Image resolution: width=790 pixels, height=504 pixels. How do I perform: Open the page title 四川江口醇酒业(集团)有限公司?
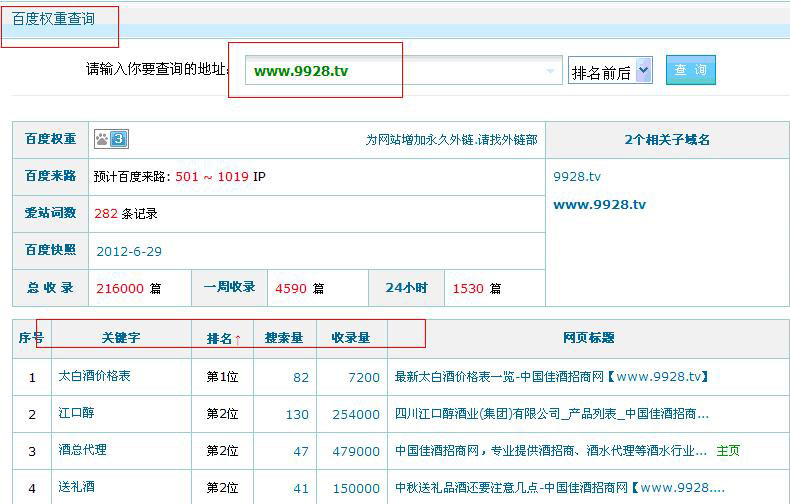click(552, 414)
